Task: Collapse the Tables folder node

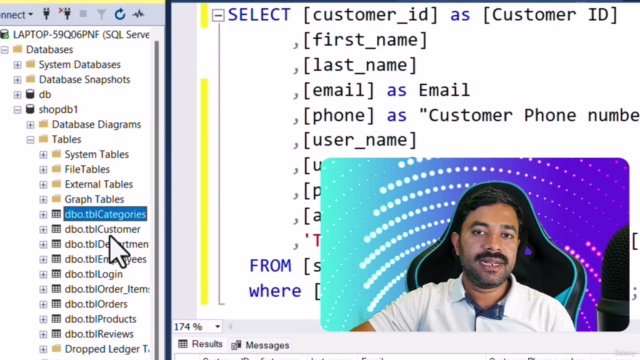Action: (31, 140)
